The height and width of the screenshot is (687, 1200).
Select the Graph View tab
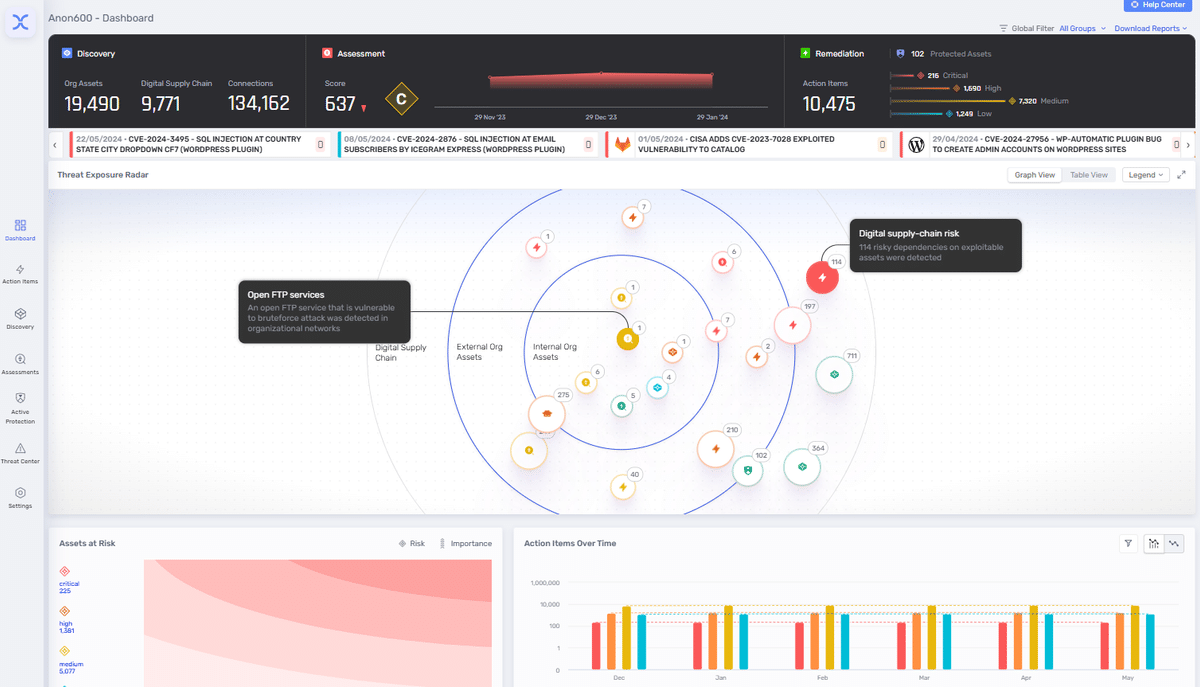pyautogui.click(x=1035, y=175)
